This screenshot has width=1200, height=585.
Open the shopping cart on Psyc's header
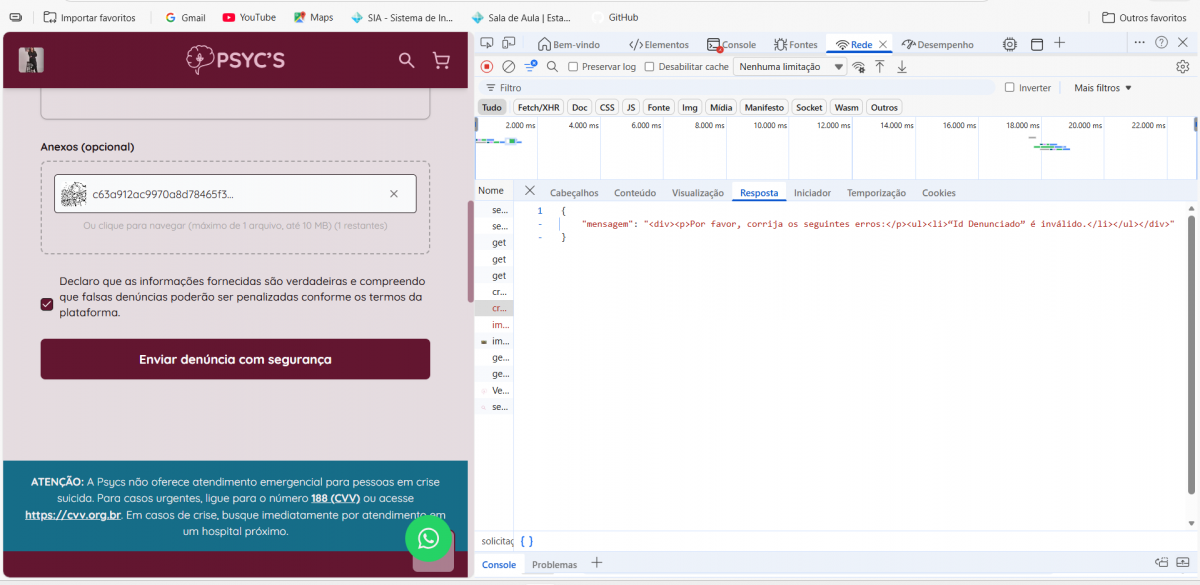pyautogui.click(x=441, y=60)
